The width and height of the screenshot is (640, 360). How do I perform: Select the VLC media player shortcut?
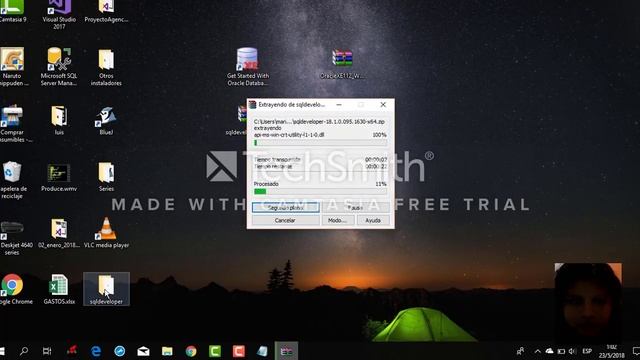pyautogui.click(x=106, y=233)
